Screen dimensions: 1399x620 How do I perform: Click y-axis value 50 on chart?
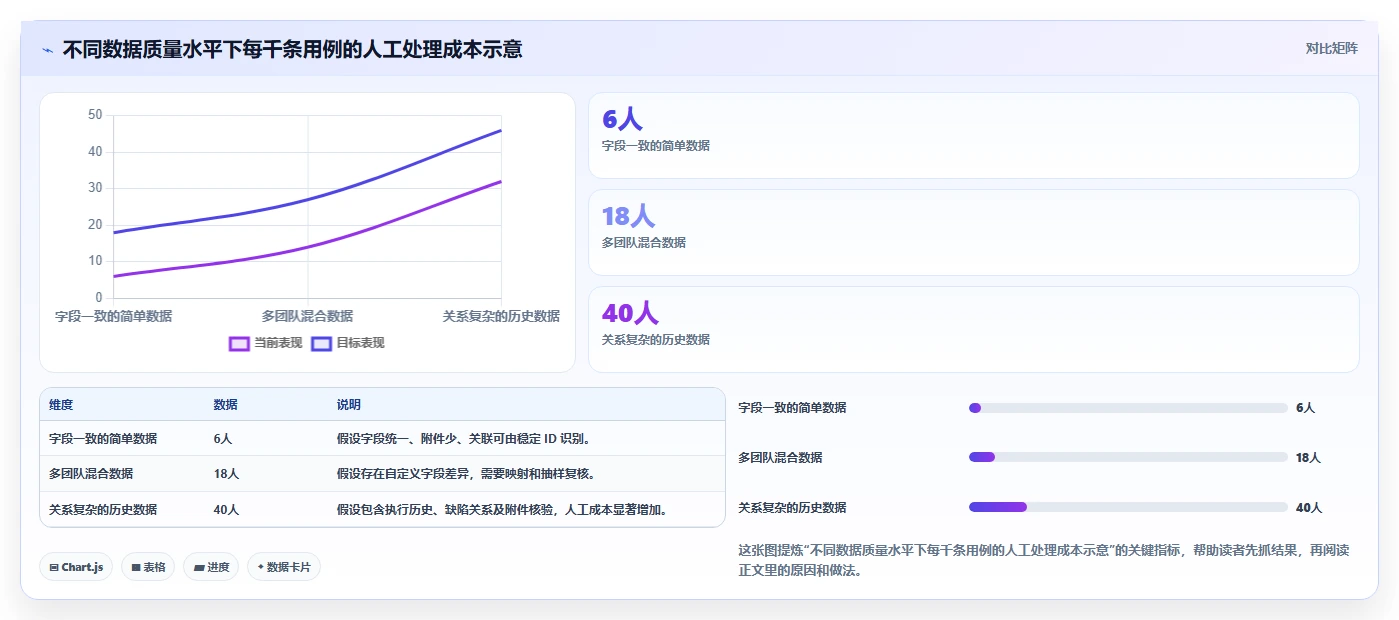click(x=95, y=115)
